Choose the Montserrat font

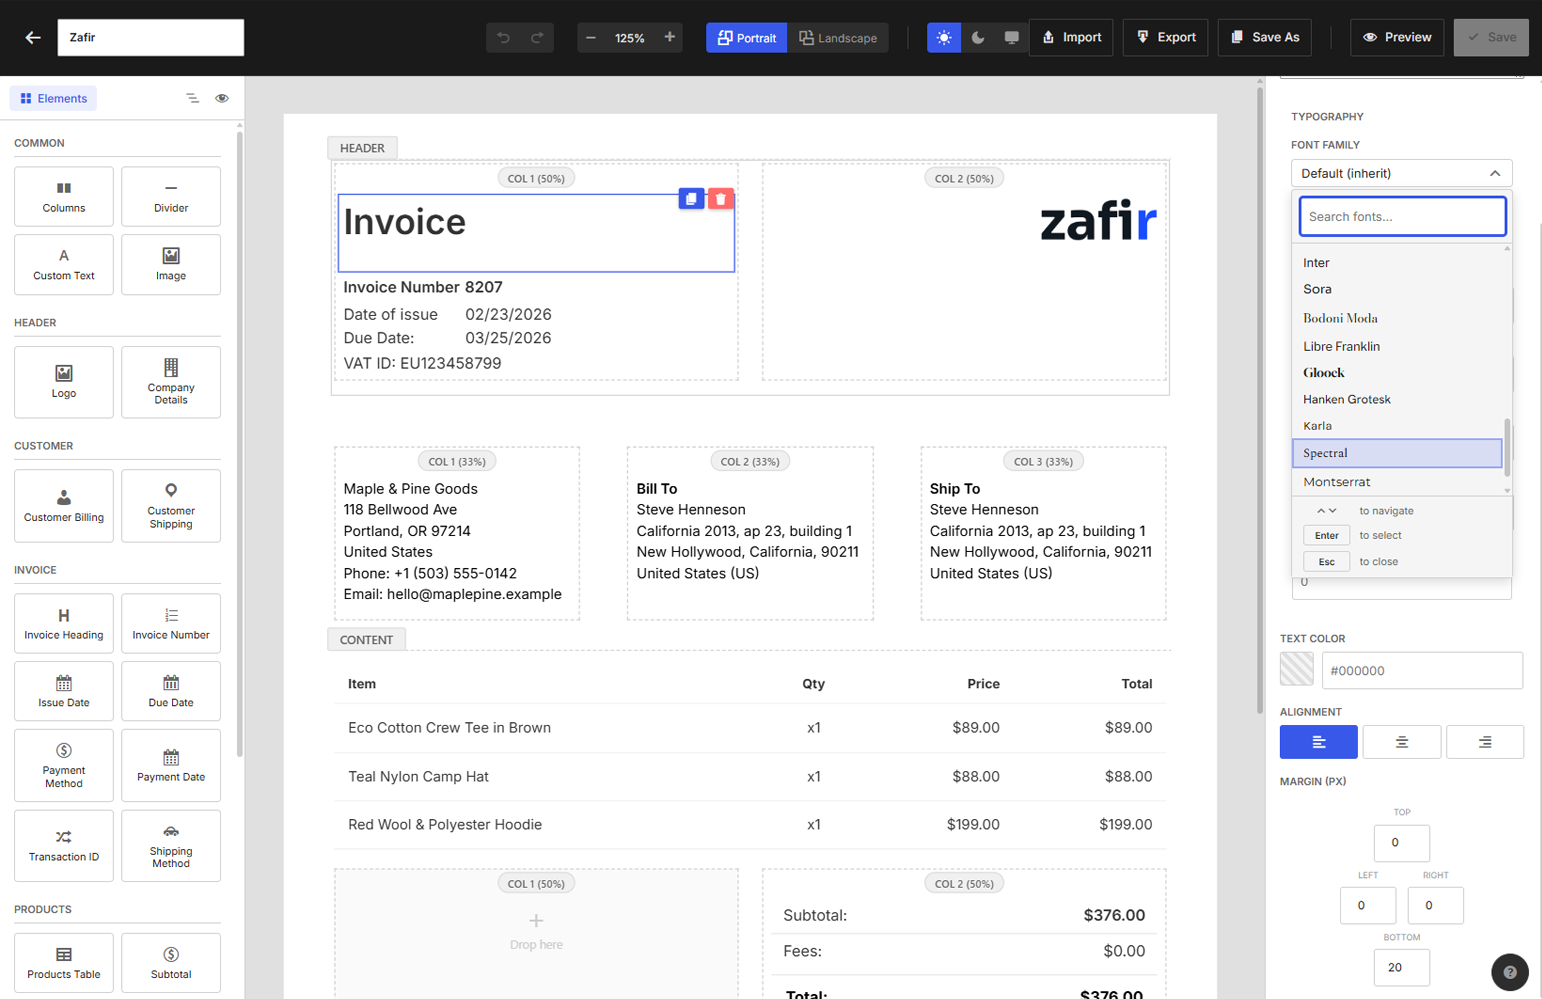(1397, 481)
